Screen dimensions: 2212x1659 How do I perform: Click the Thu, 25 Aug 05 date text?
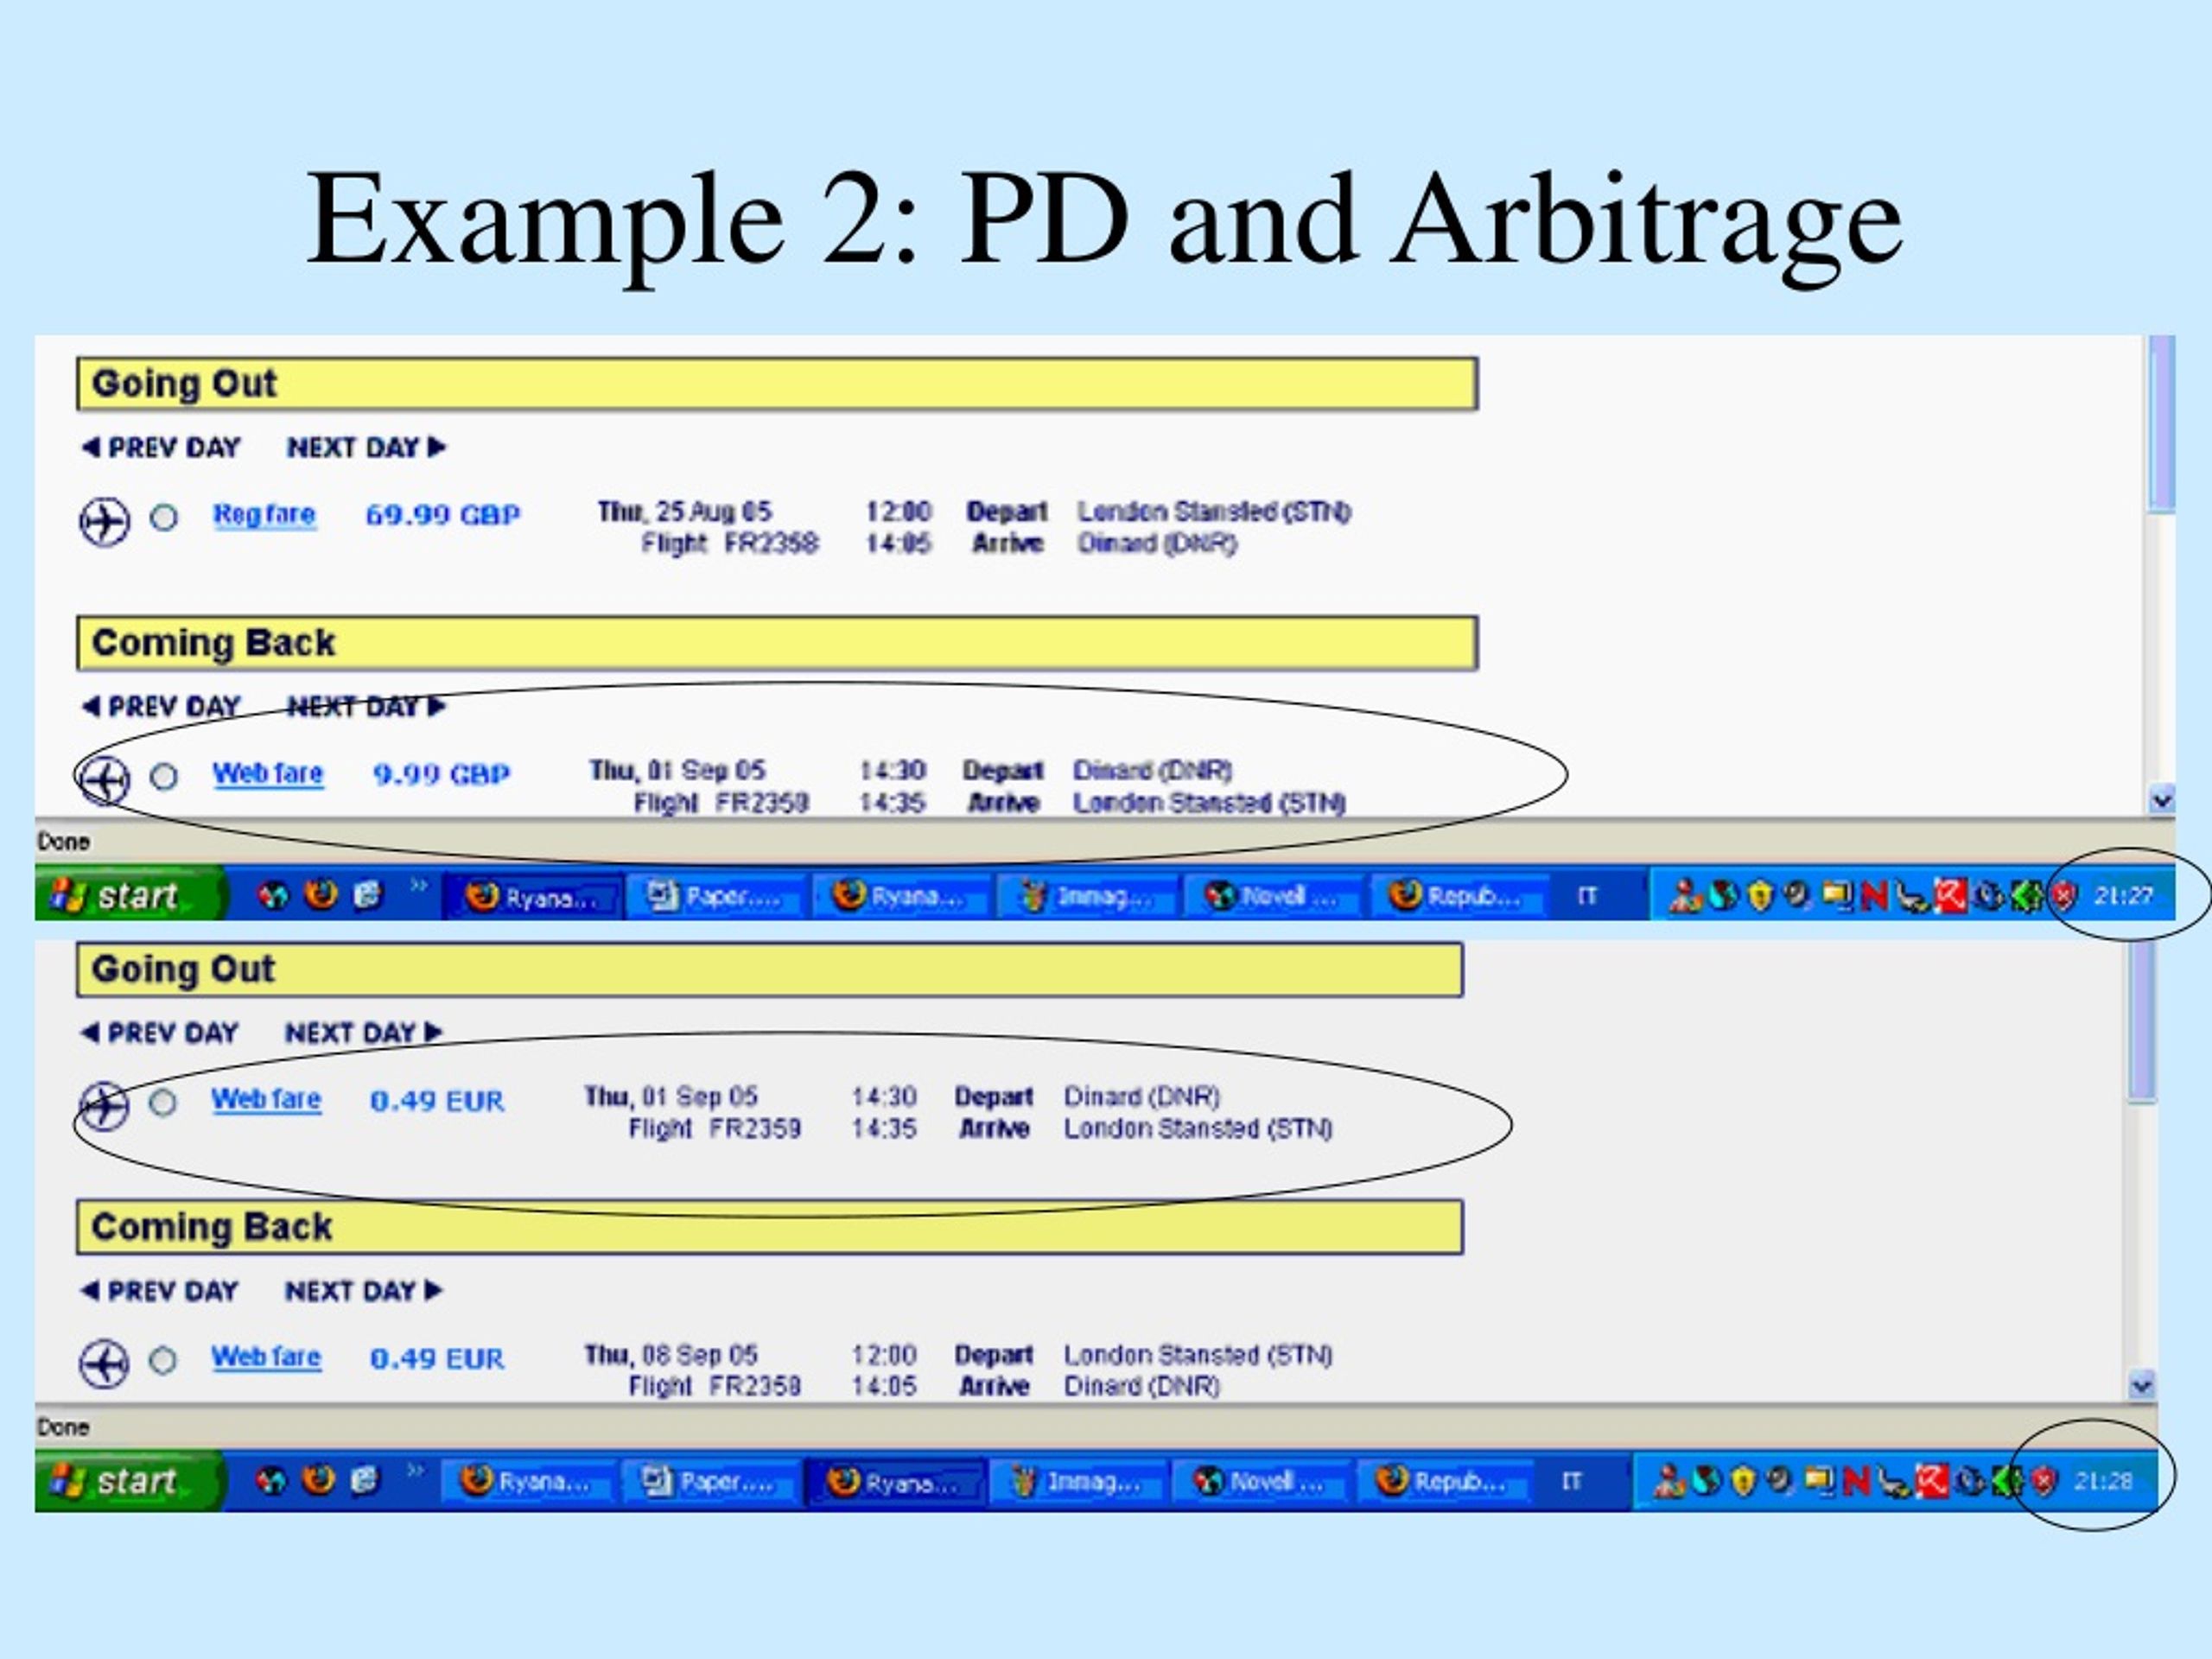pyautogui.click(x=684, y=512)
